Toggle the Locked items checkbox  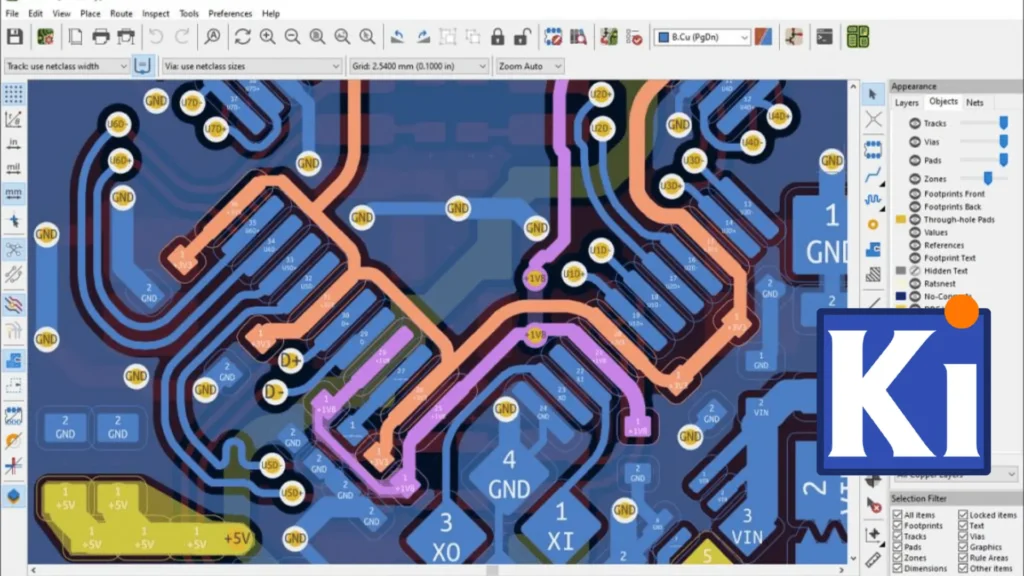(963, 515)
